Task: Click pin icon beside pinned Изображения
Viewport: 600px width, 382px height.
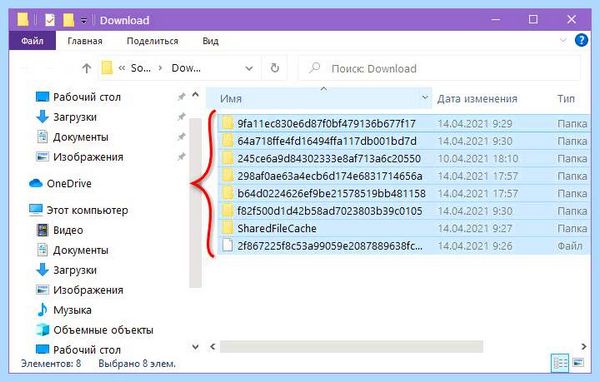Action: pyautogui.click(x=181, y=157)
